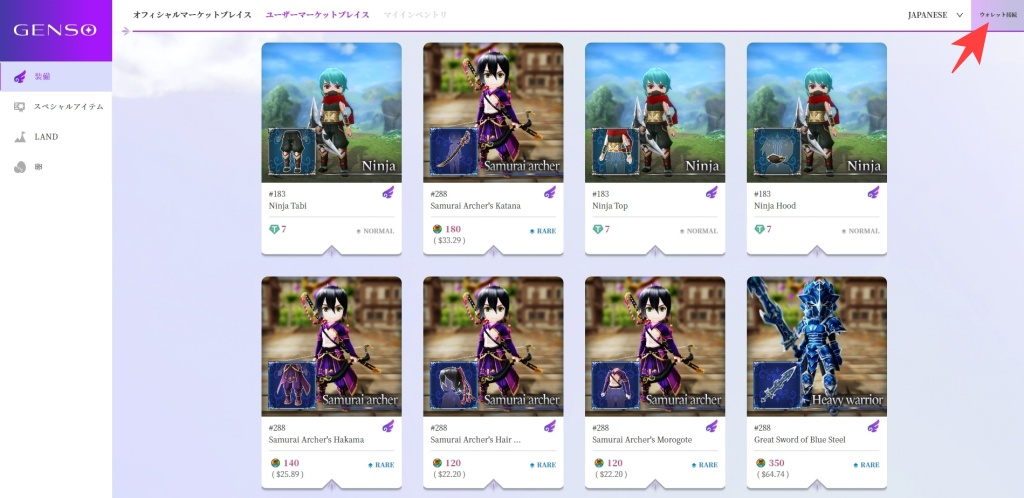
Task: Click the arrow icon left of header line
Action: click(125, 31)
